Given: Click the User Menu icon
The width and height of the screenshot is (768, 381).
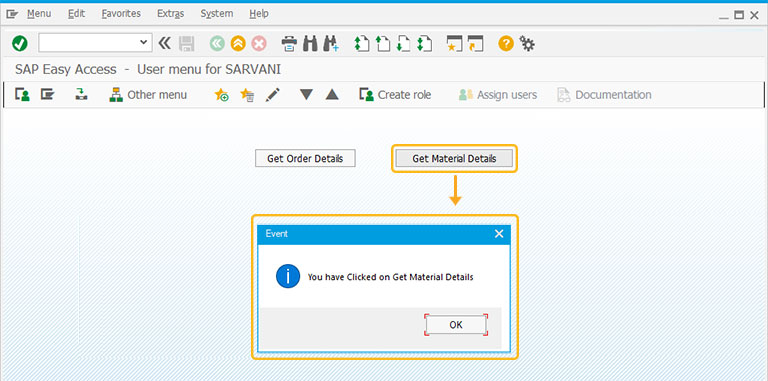Looking at the screenshot, I should click(x=22, y=94).
